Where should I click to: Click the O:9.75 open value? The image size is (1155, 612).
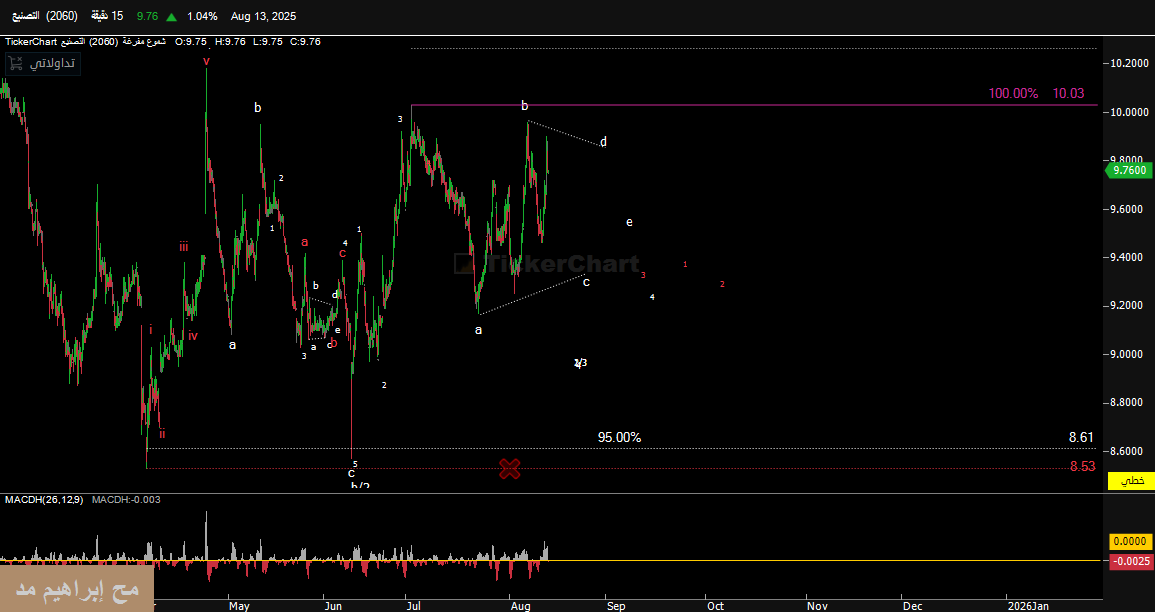coord(191,42)
